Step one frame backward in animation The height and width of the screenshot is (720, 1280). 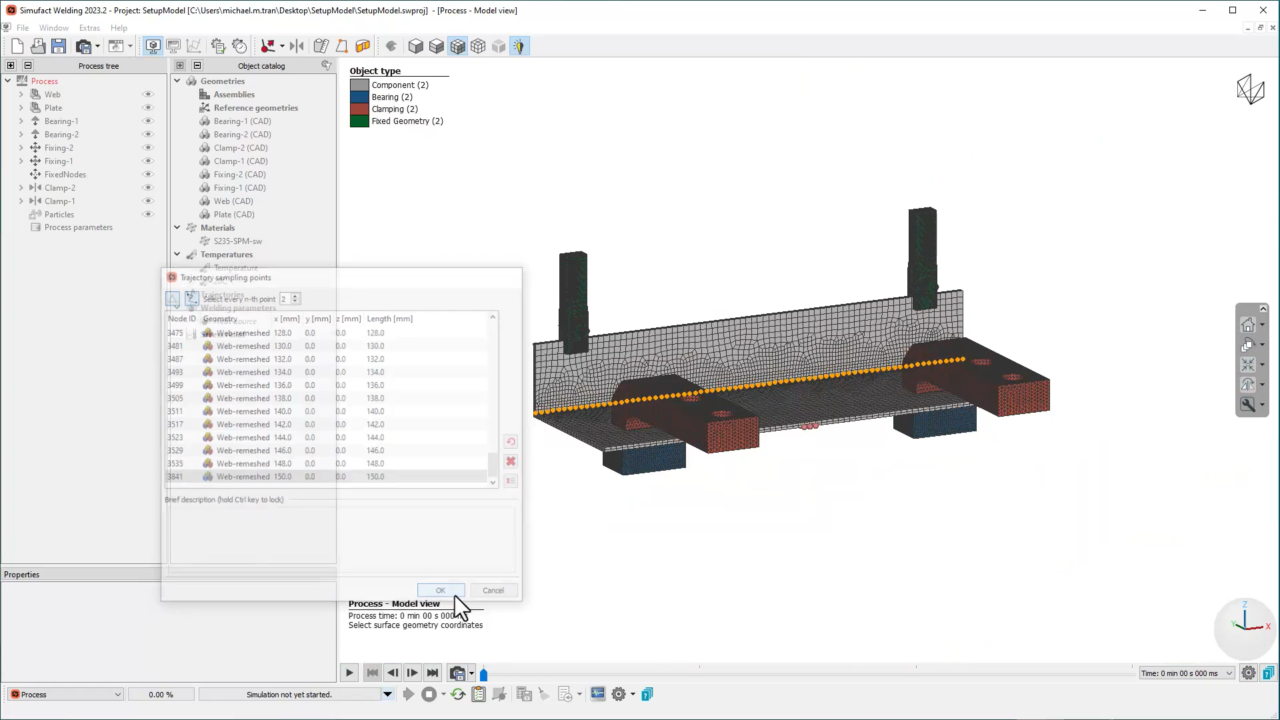[x=392, y=673]
